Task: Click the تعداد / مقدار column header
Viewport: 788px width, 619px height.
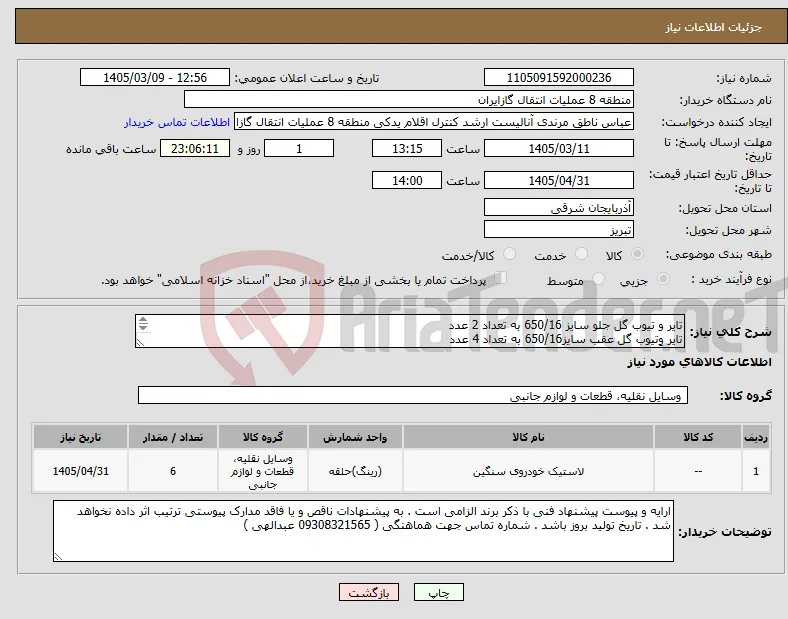Action: [173, 437]
